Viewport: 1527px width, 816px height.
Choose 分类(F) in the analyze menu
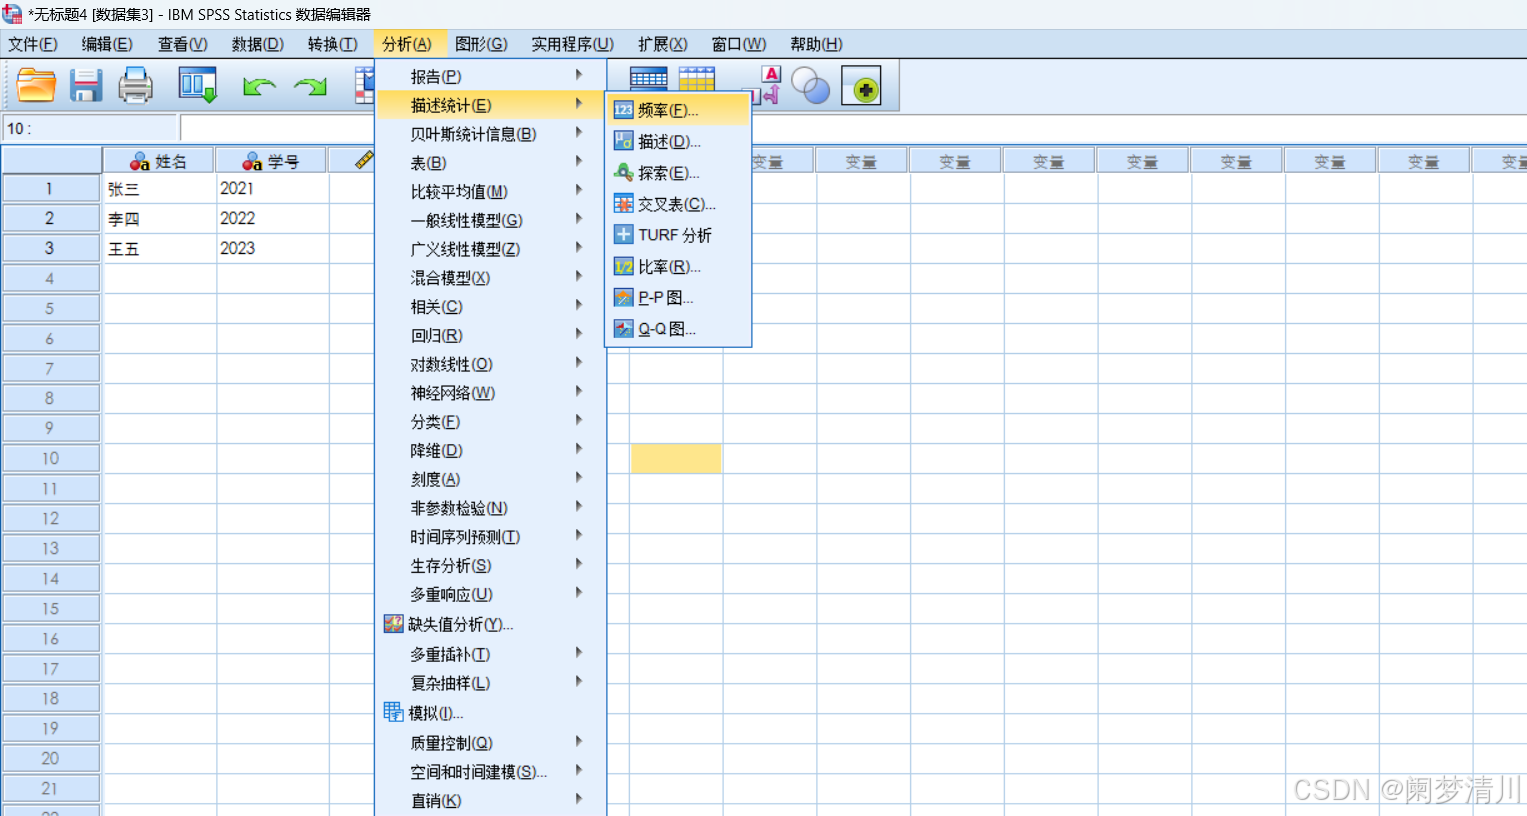coord(490,422)
